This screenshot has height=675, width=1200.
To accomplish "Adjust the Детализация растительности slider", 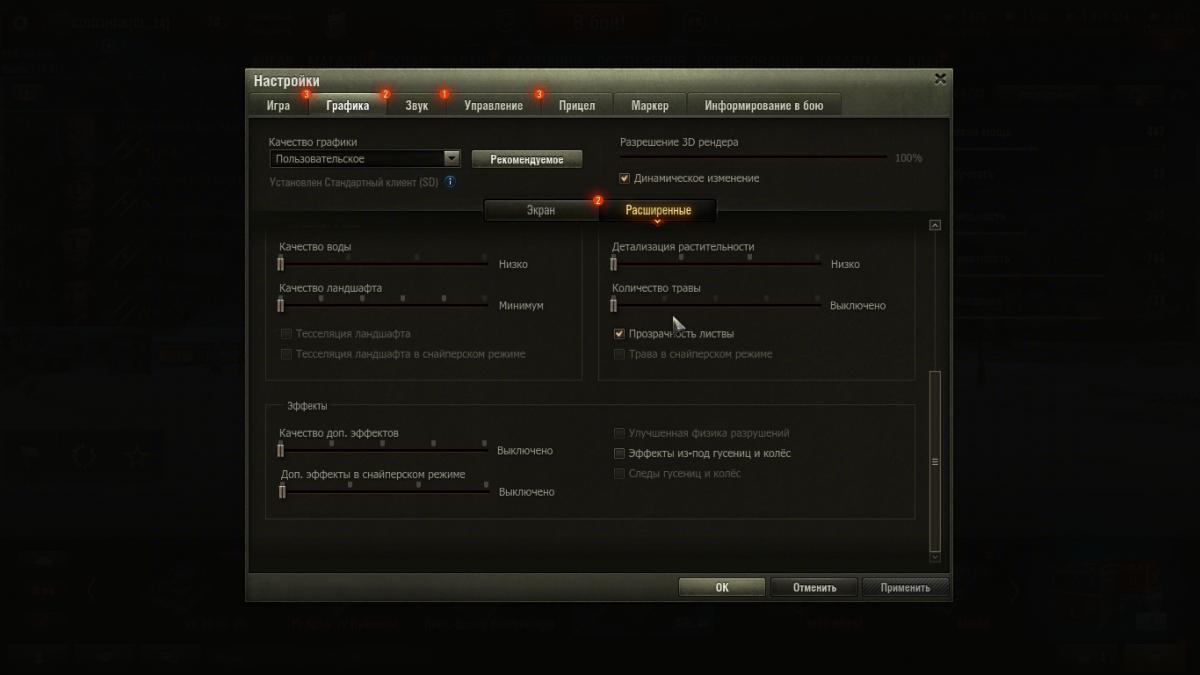I will (x=716, y=264).
